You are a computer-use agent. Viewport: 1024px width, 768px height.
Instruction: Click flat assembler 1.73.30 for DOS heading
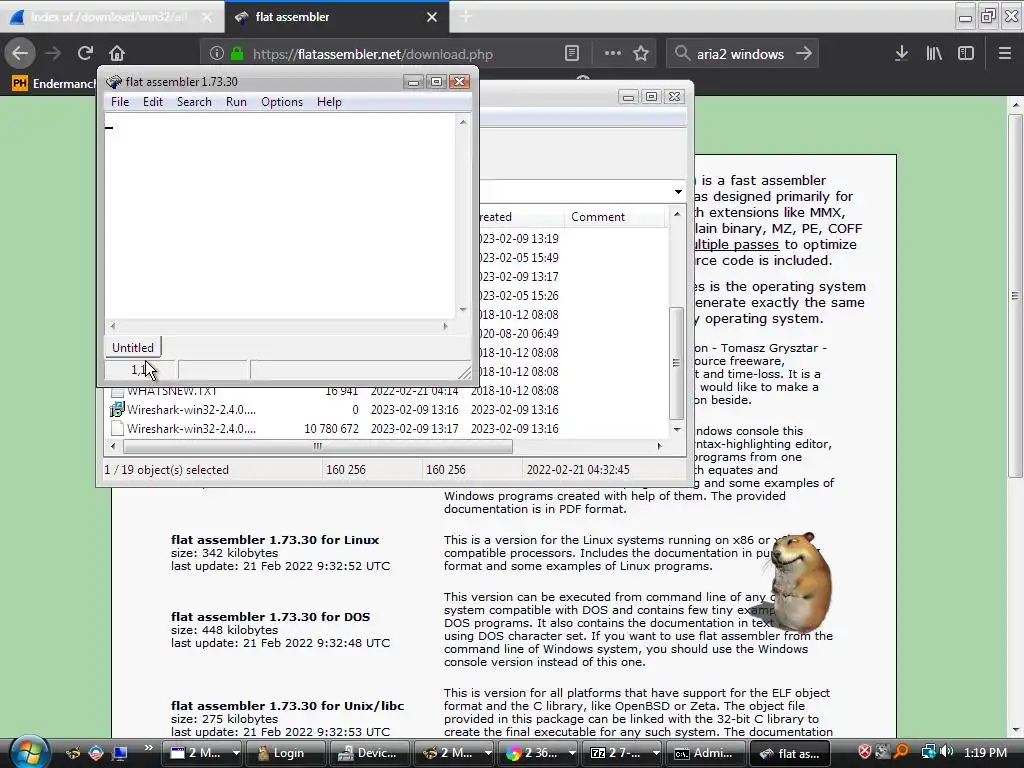point(270,617)
